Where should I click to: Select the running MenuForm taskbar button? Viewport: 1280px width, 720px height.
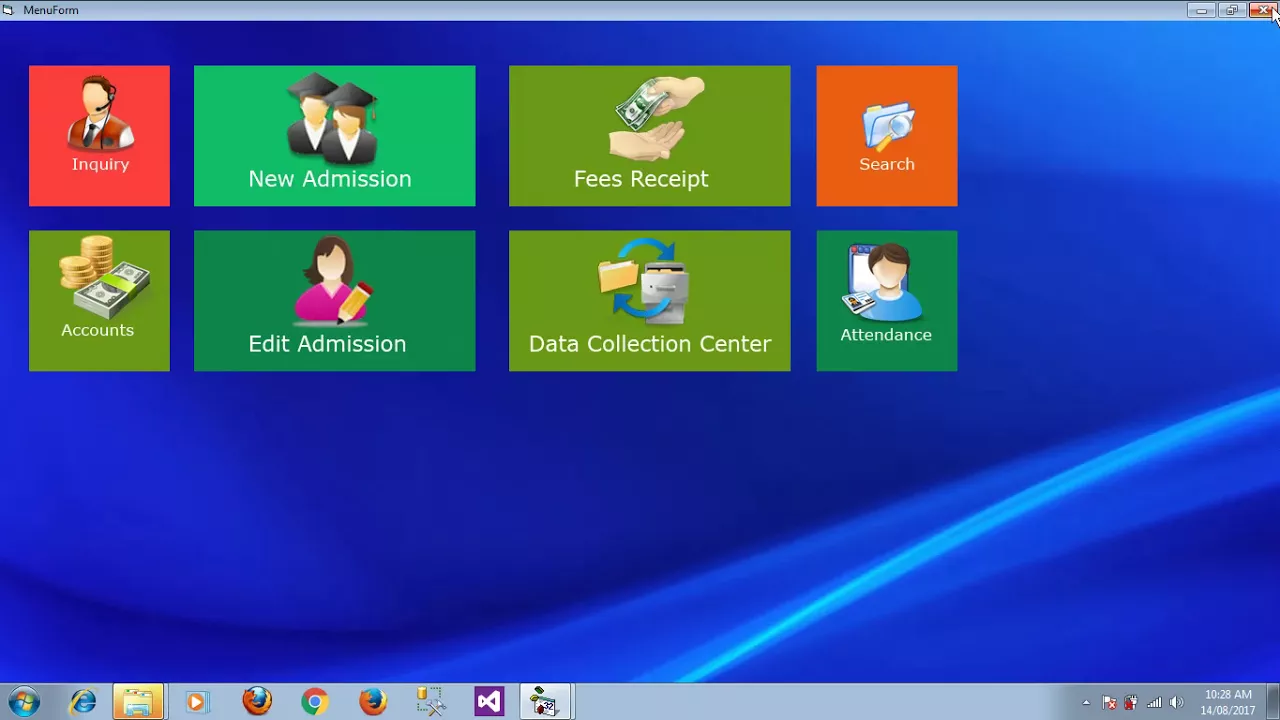click(x=544, y=702)
